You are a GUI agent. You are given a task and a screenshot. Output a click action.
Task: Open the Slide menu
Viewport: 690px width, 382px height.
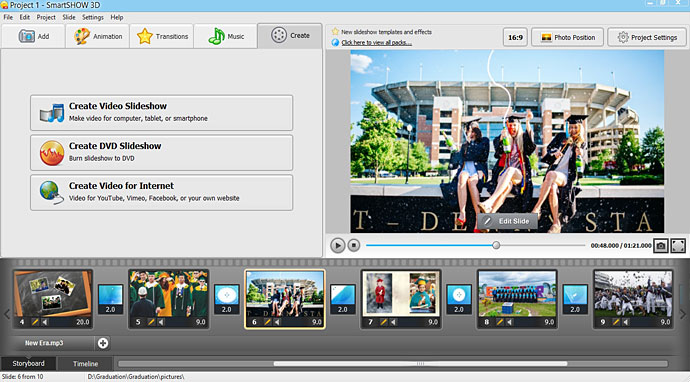pyautogui.click(x=69, y=17)
